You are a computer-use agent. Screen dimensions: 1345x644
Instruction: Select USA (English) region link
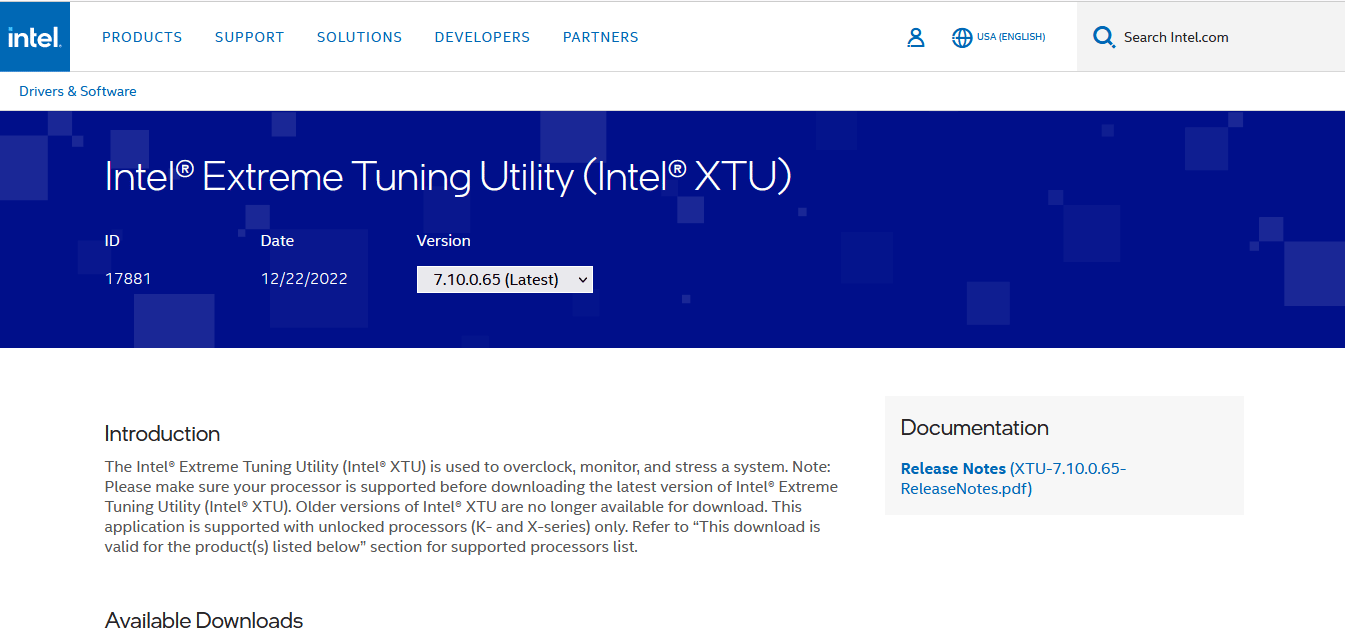pyautogui.click(x=1011, y=37)
